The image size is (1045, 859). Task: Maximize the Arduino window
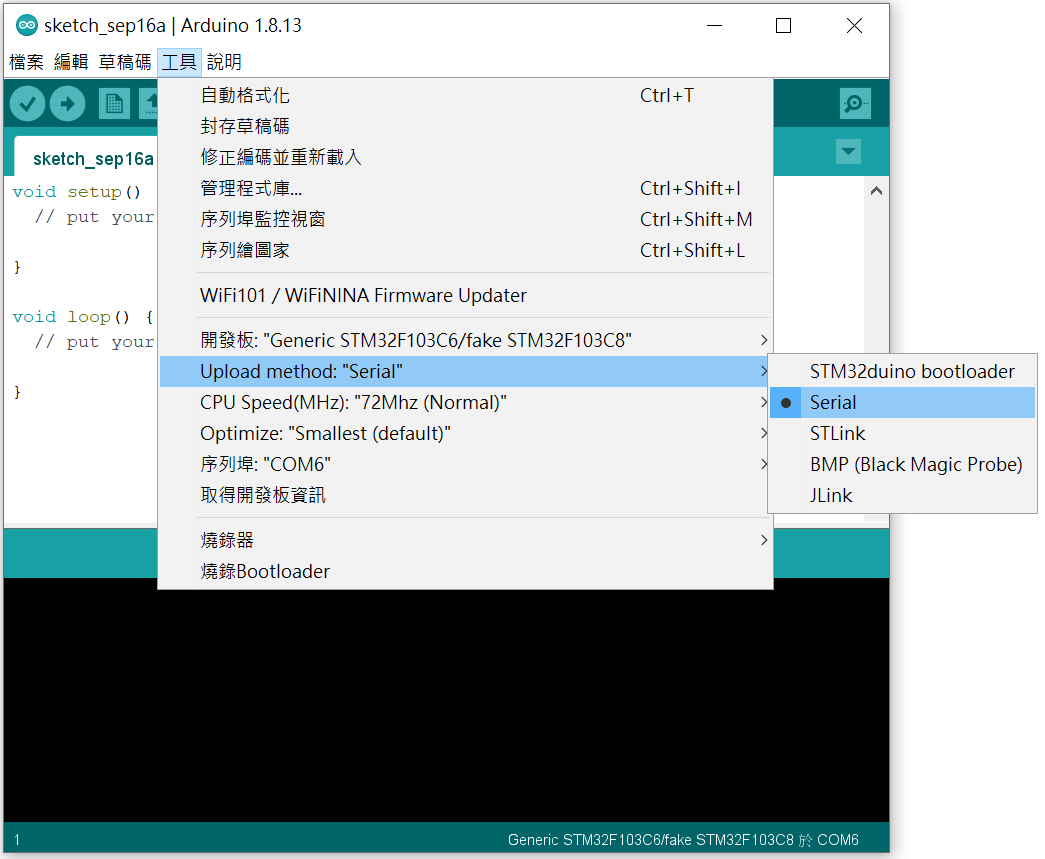pos(784,26)
